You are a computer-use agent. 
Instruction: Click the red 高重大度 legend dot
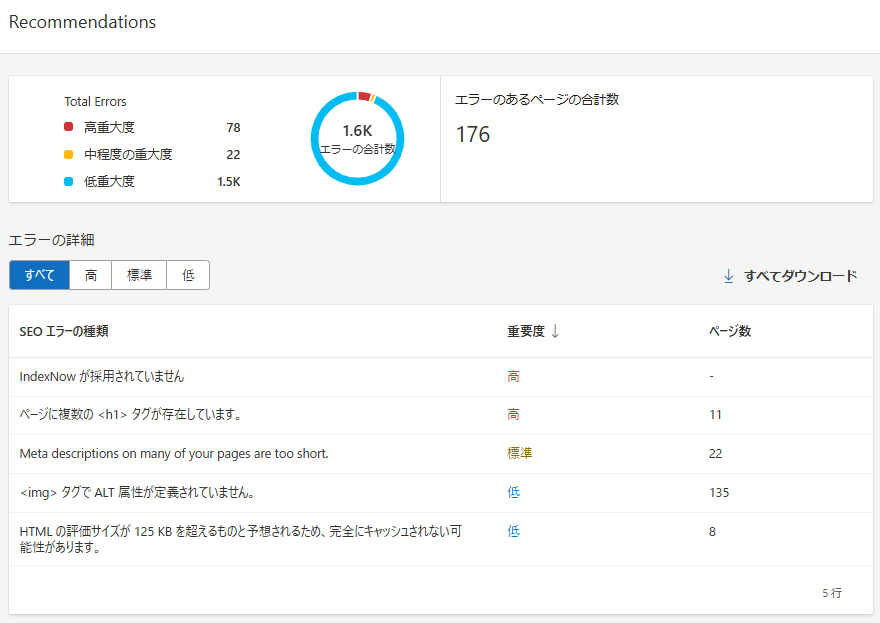(x=69, y=127)
